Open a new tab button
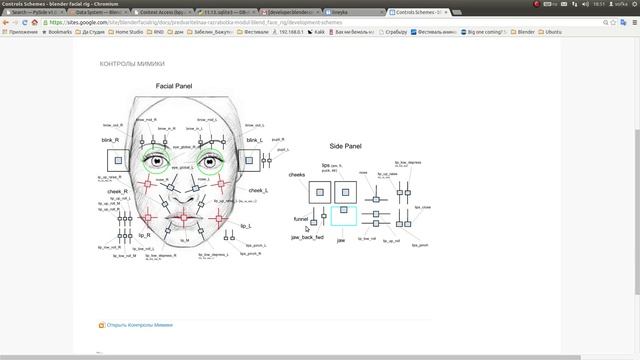This screenshot has height=360, width=640. (457, 12)
